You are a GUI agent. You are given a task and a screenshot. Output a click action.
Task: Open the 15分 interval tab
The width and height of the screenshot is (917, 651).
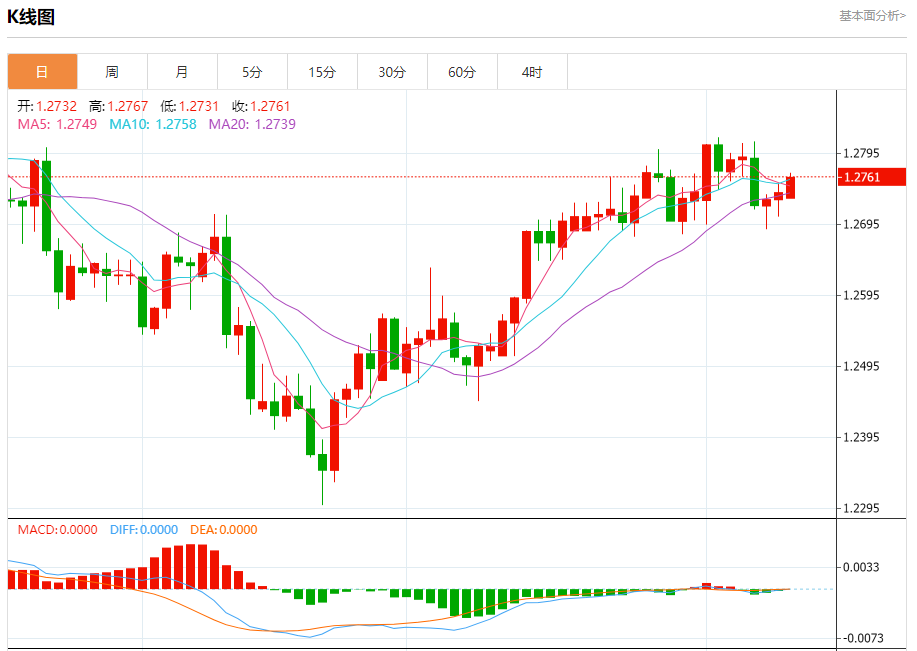(322, 72)
